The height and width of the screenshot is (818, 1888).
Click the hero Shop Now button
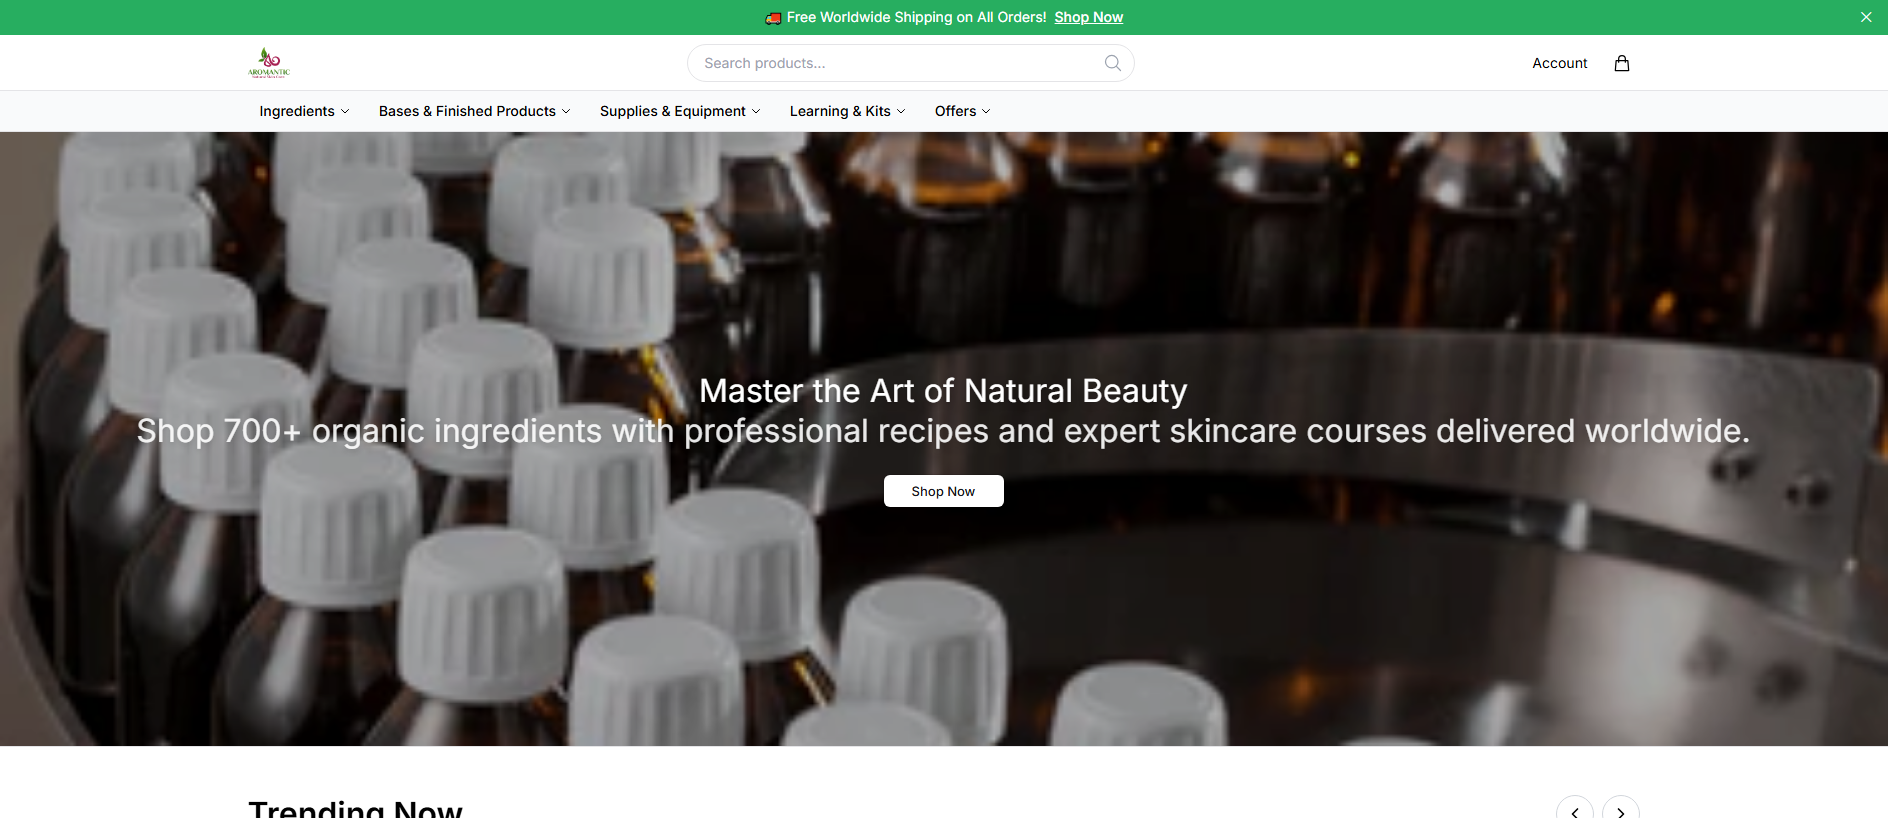pyautogui.click(x=943, y=491)
